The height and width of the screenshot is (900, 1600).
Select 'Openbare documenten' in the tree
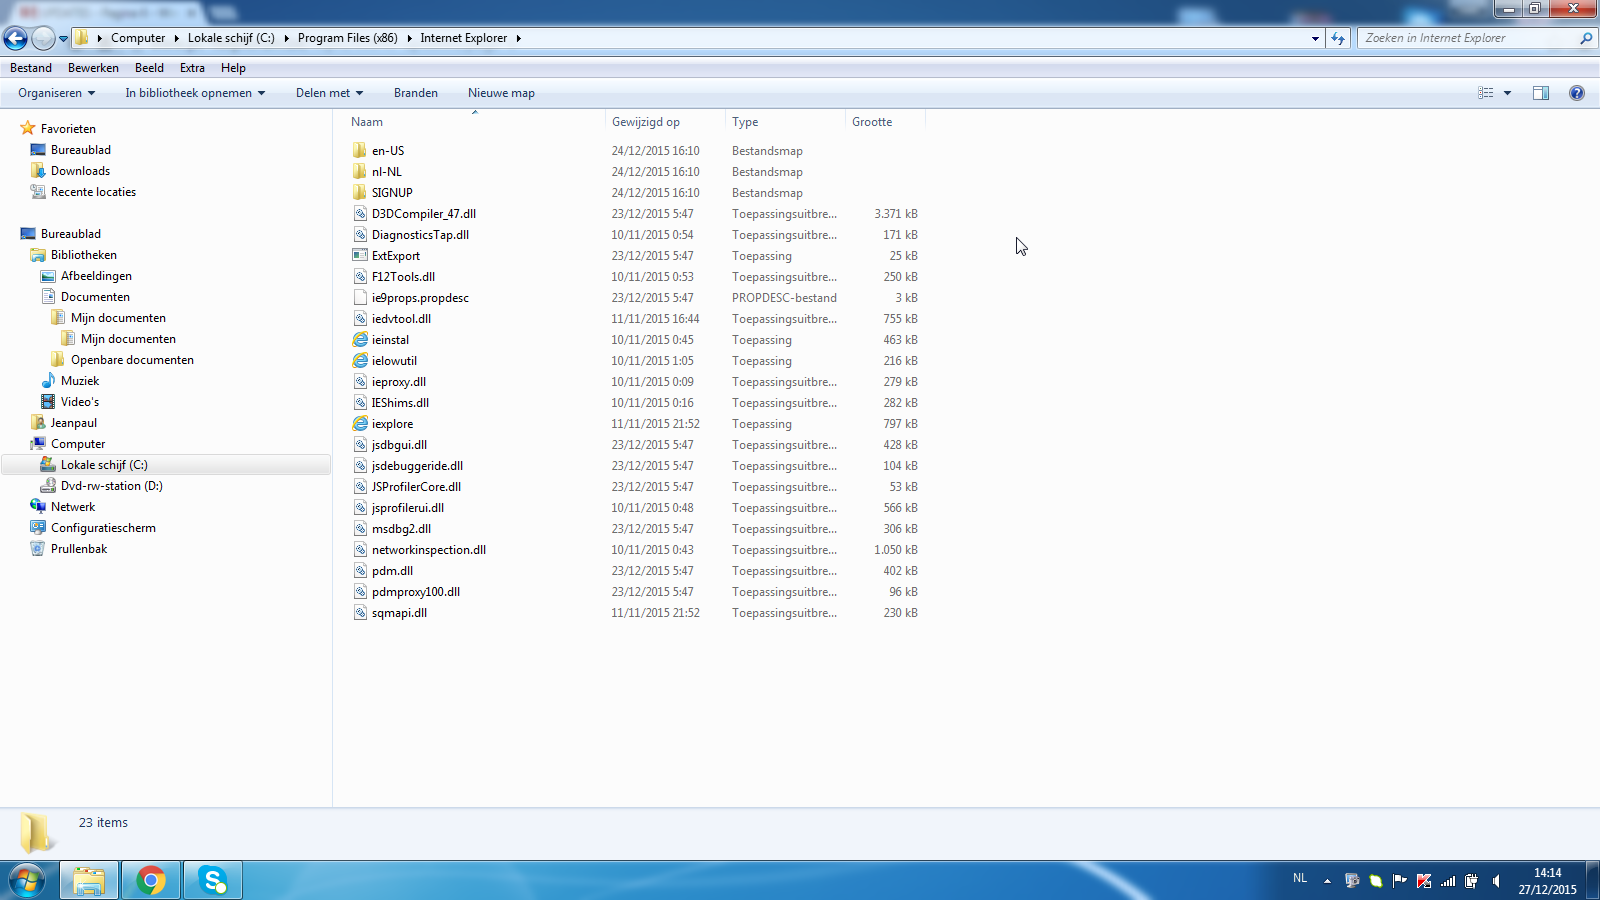(x=132, y=360)
